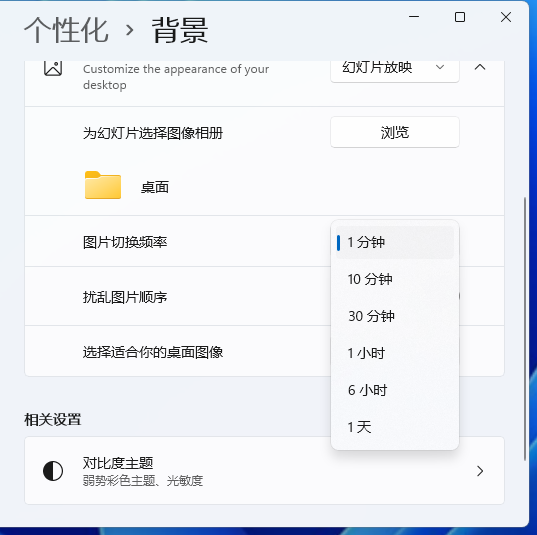Open 对比度主题 related settings
The width and height of the screenshot is (537, 535).
coord(264,471)
